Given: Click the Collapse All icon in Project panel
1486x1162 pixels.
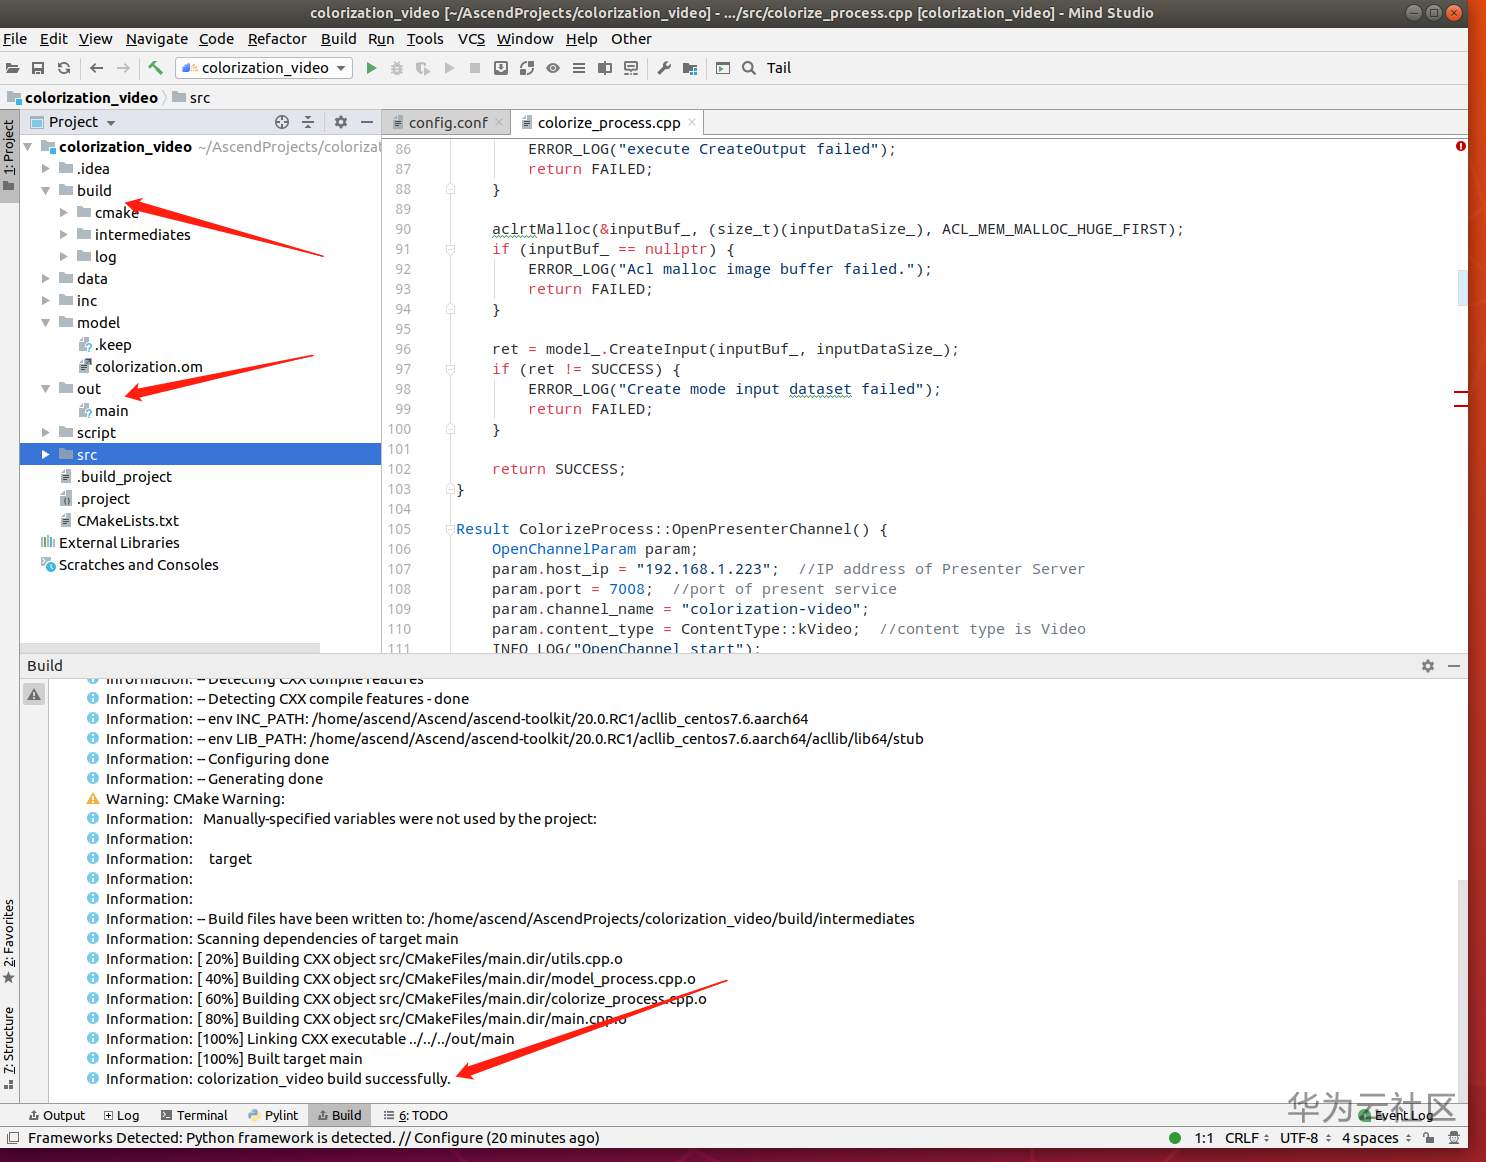Looking at the screenshot, I should point(308,122).
